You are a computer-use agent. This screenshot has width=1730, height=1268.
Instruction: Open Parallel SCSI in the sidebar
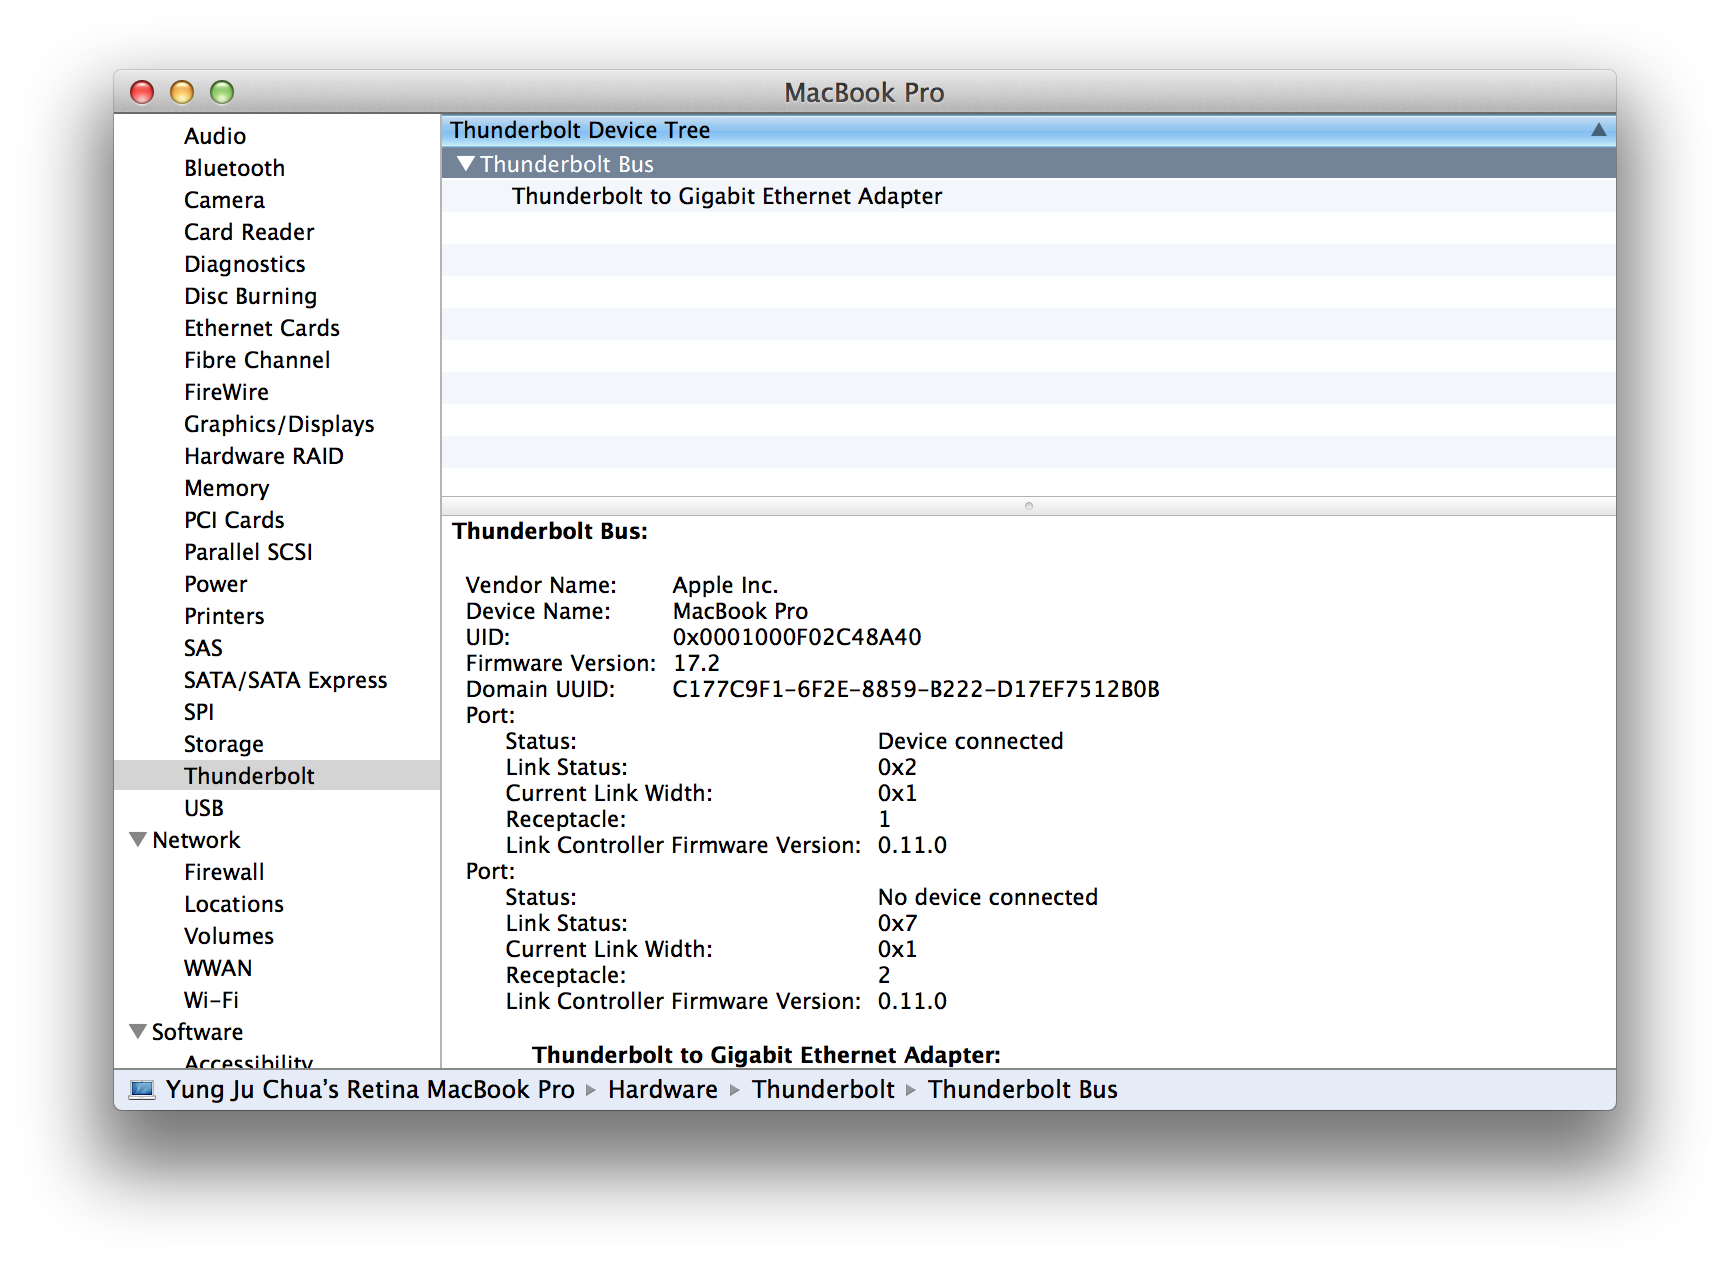pos(249,552)
